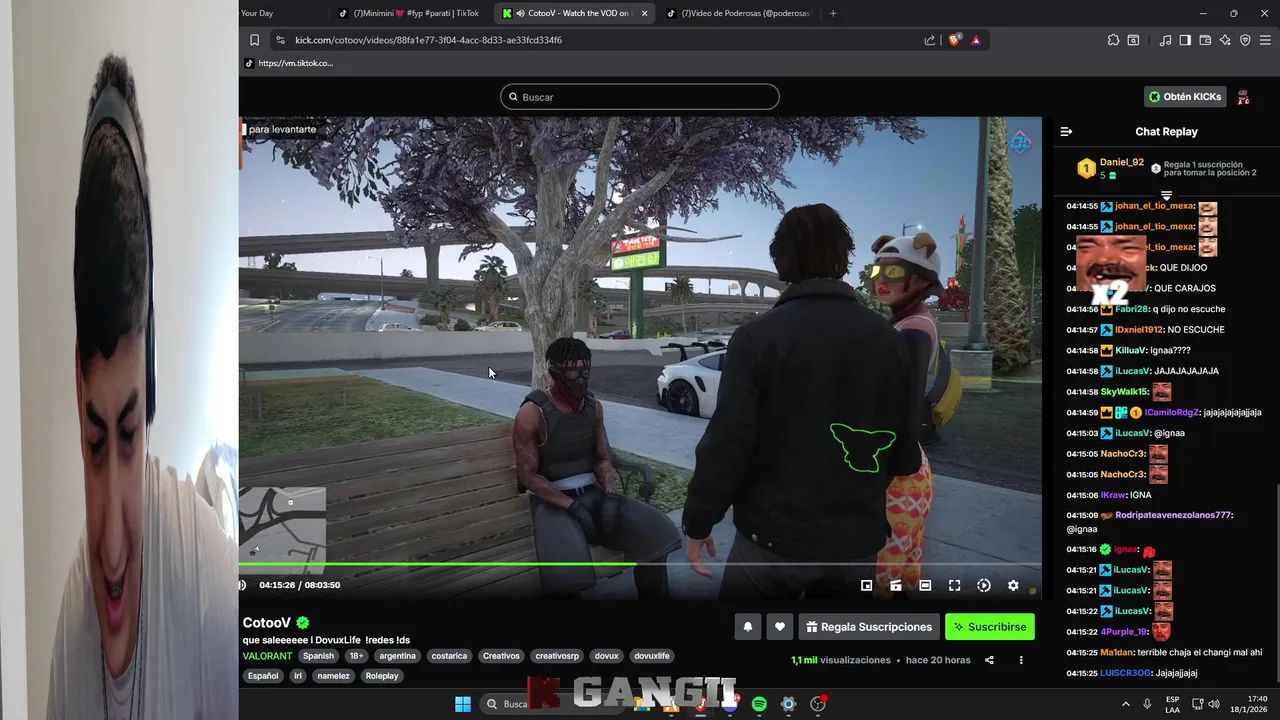Open the browser hamburger menu
Image resolution: width=1280 pixels, height=720 pixels.
[x=1266, y=40]
